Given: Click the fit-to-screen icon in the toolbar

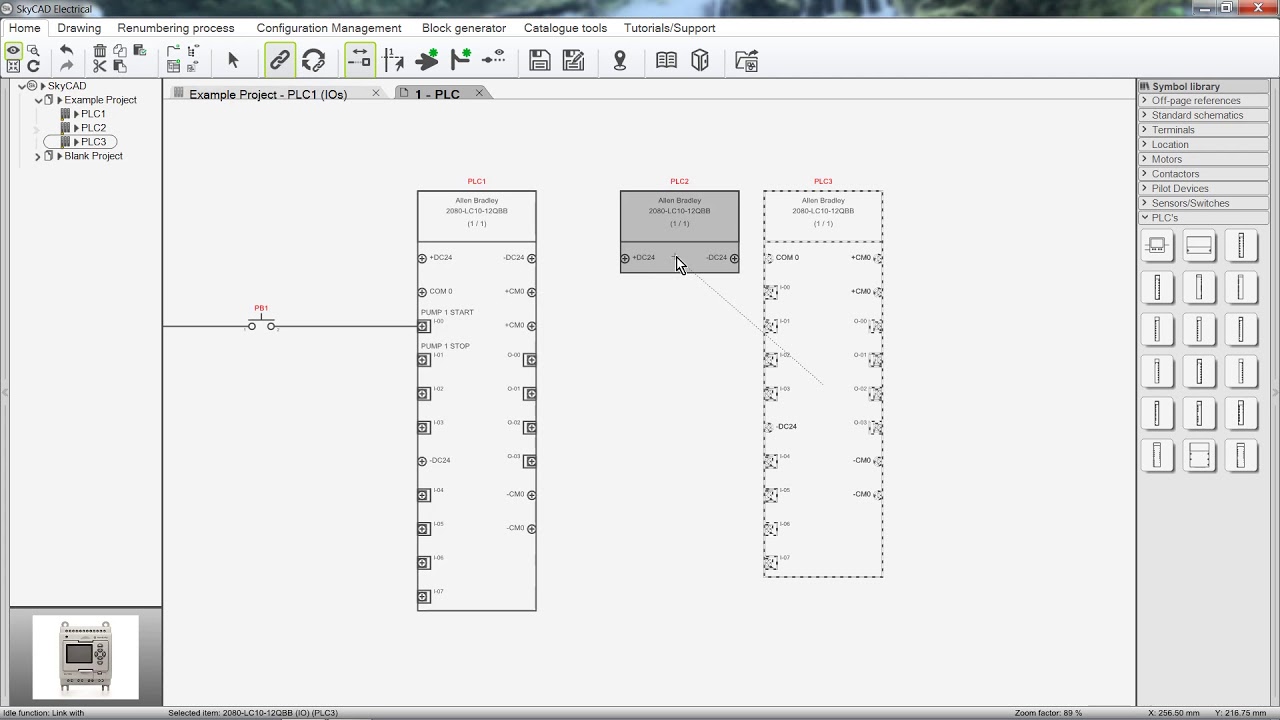Looking at the screenshot, I should [x=14, y=66].
